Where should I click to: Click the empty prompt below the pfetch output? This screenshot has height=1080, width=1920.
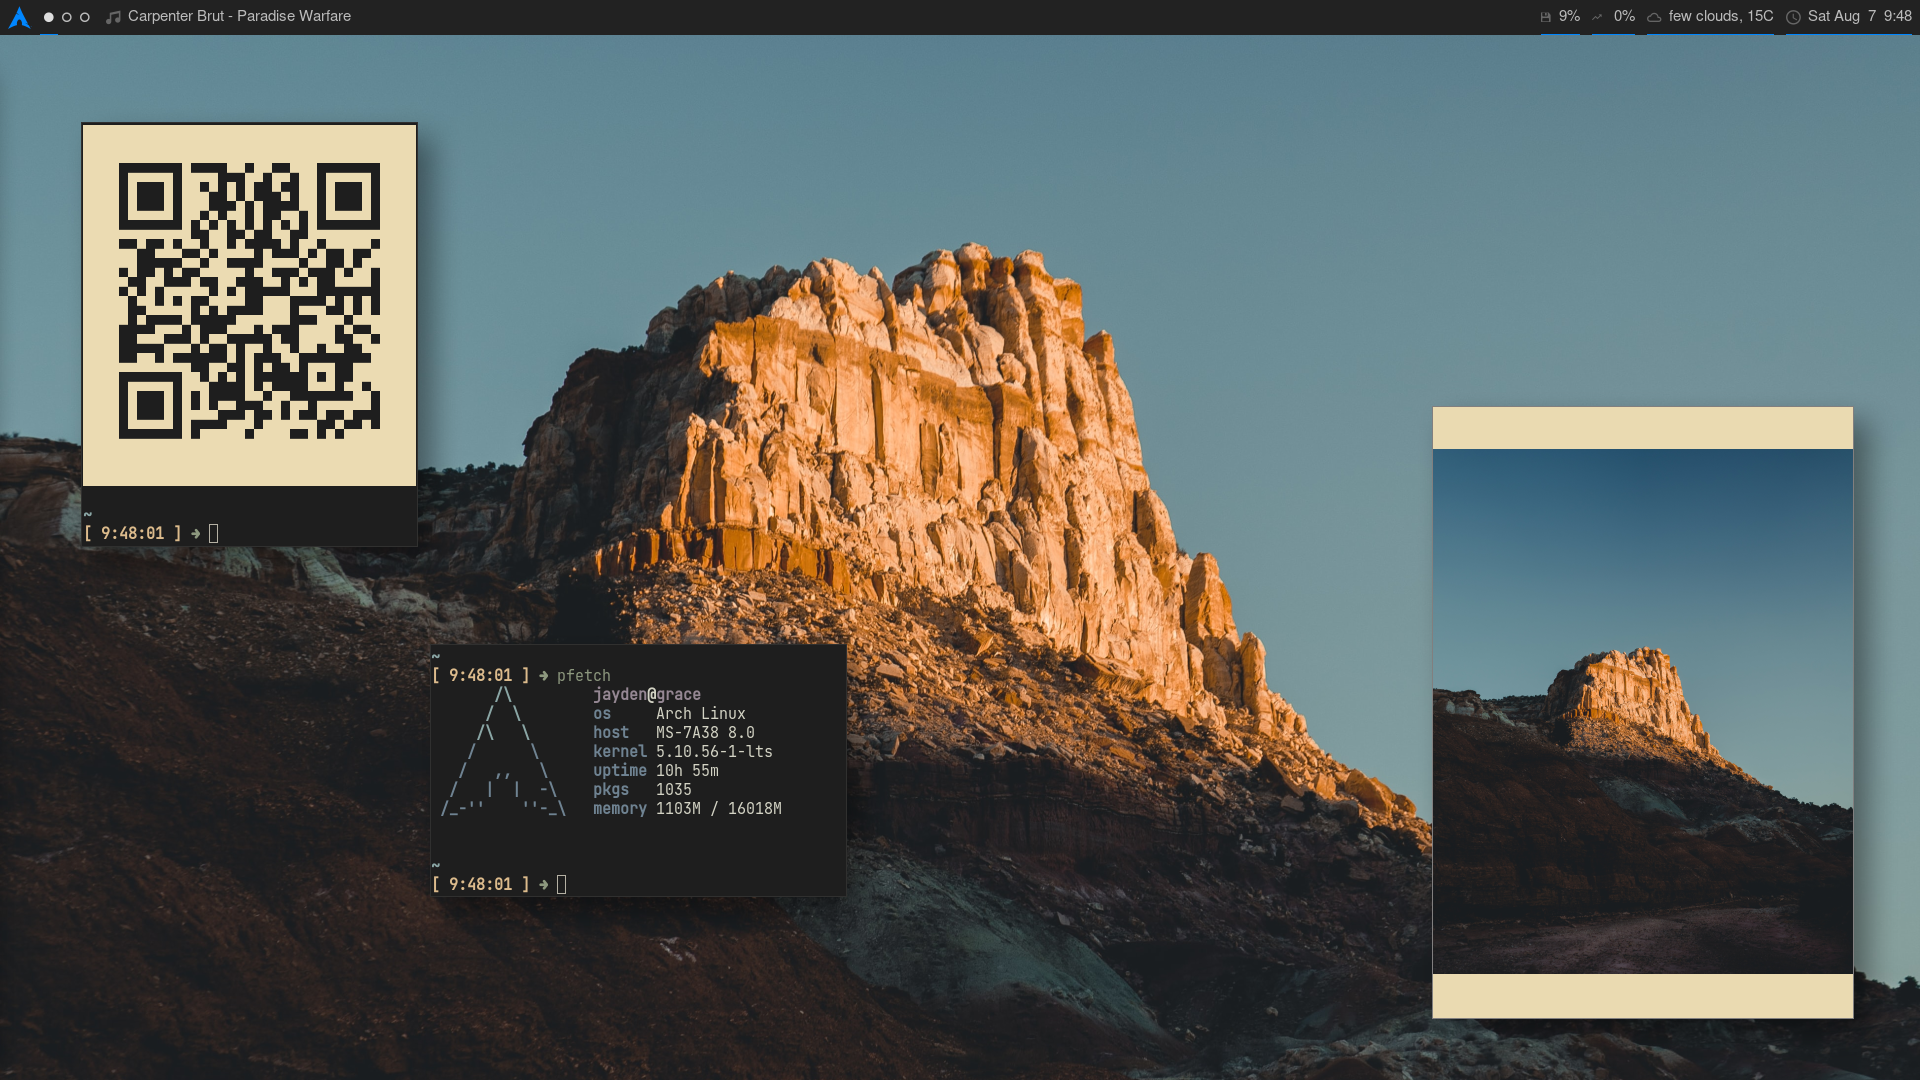(x=500, y=884)
